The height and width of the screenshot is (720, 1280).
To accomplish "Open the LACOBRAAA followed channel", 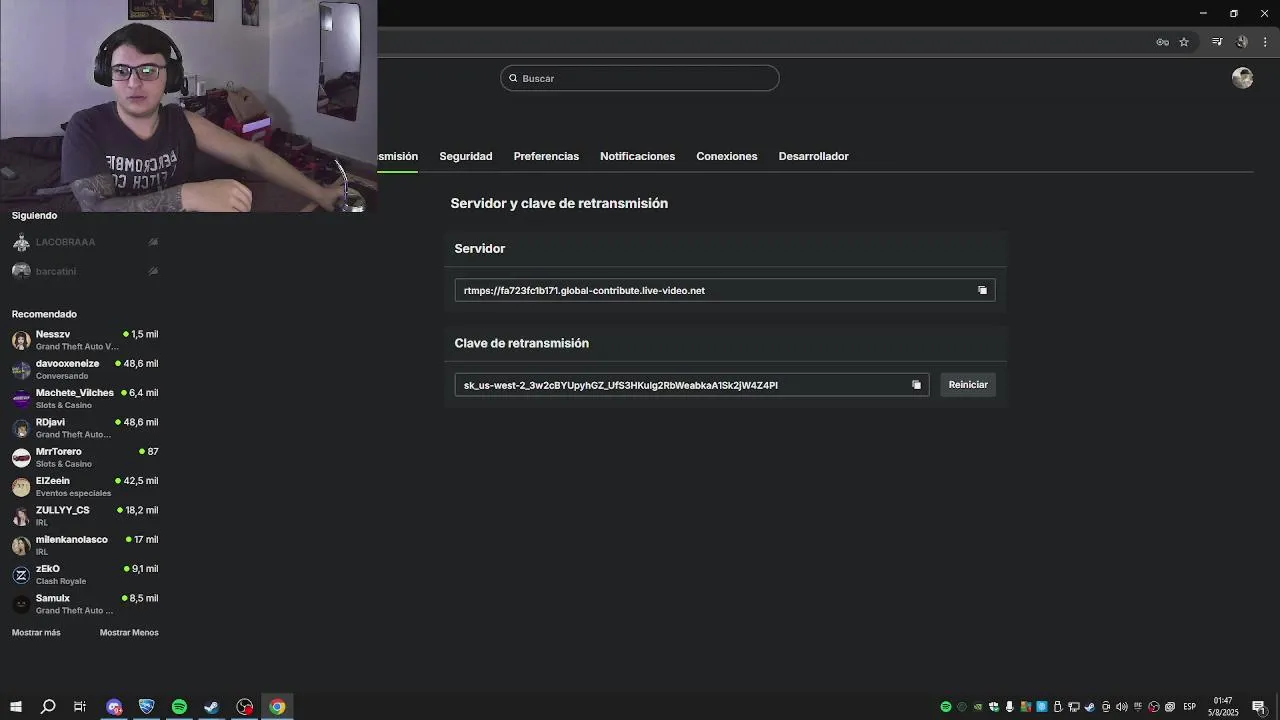I will point(85,242).
